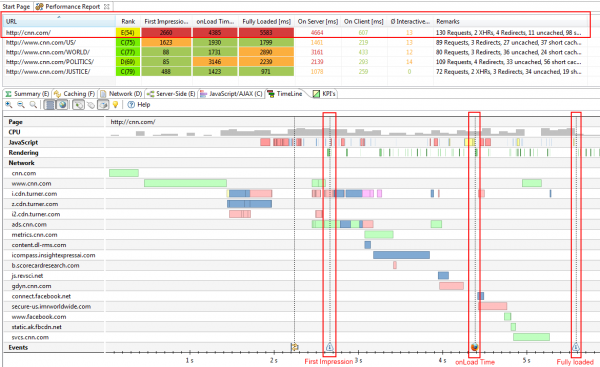Click the green C(75) rank cell

point(128,42)
